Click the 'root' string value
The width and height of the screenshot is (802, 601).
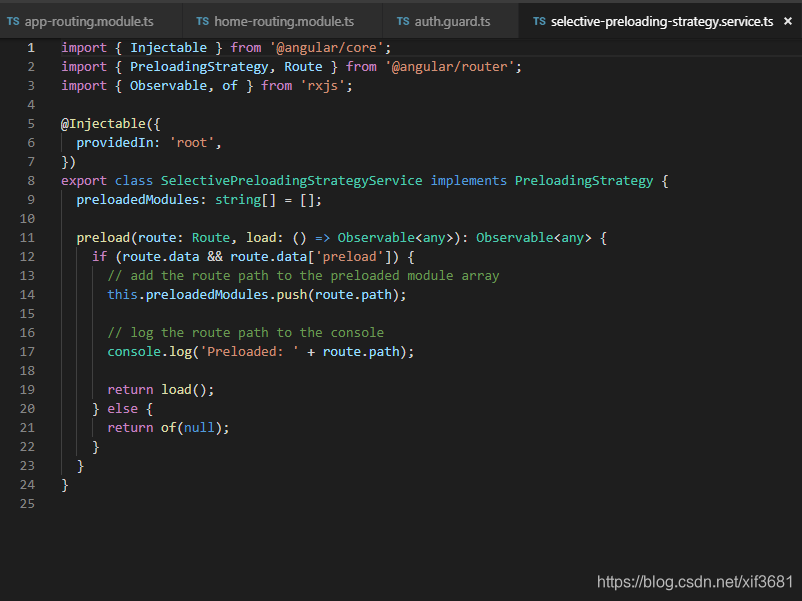[x=191, y=142]
